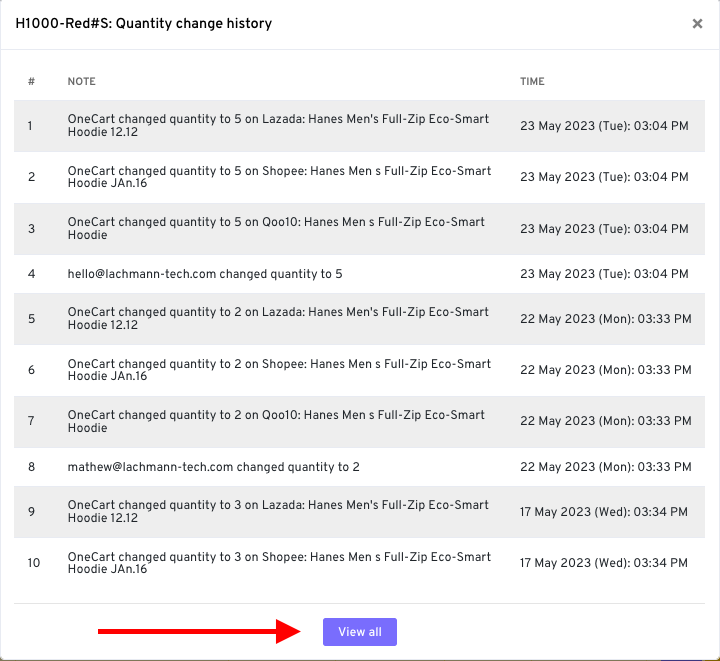Close the quantity change history dialog
The image size is (720, 661).
pos(697,24)
